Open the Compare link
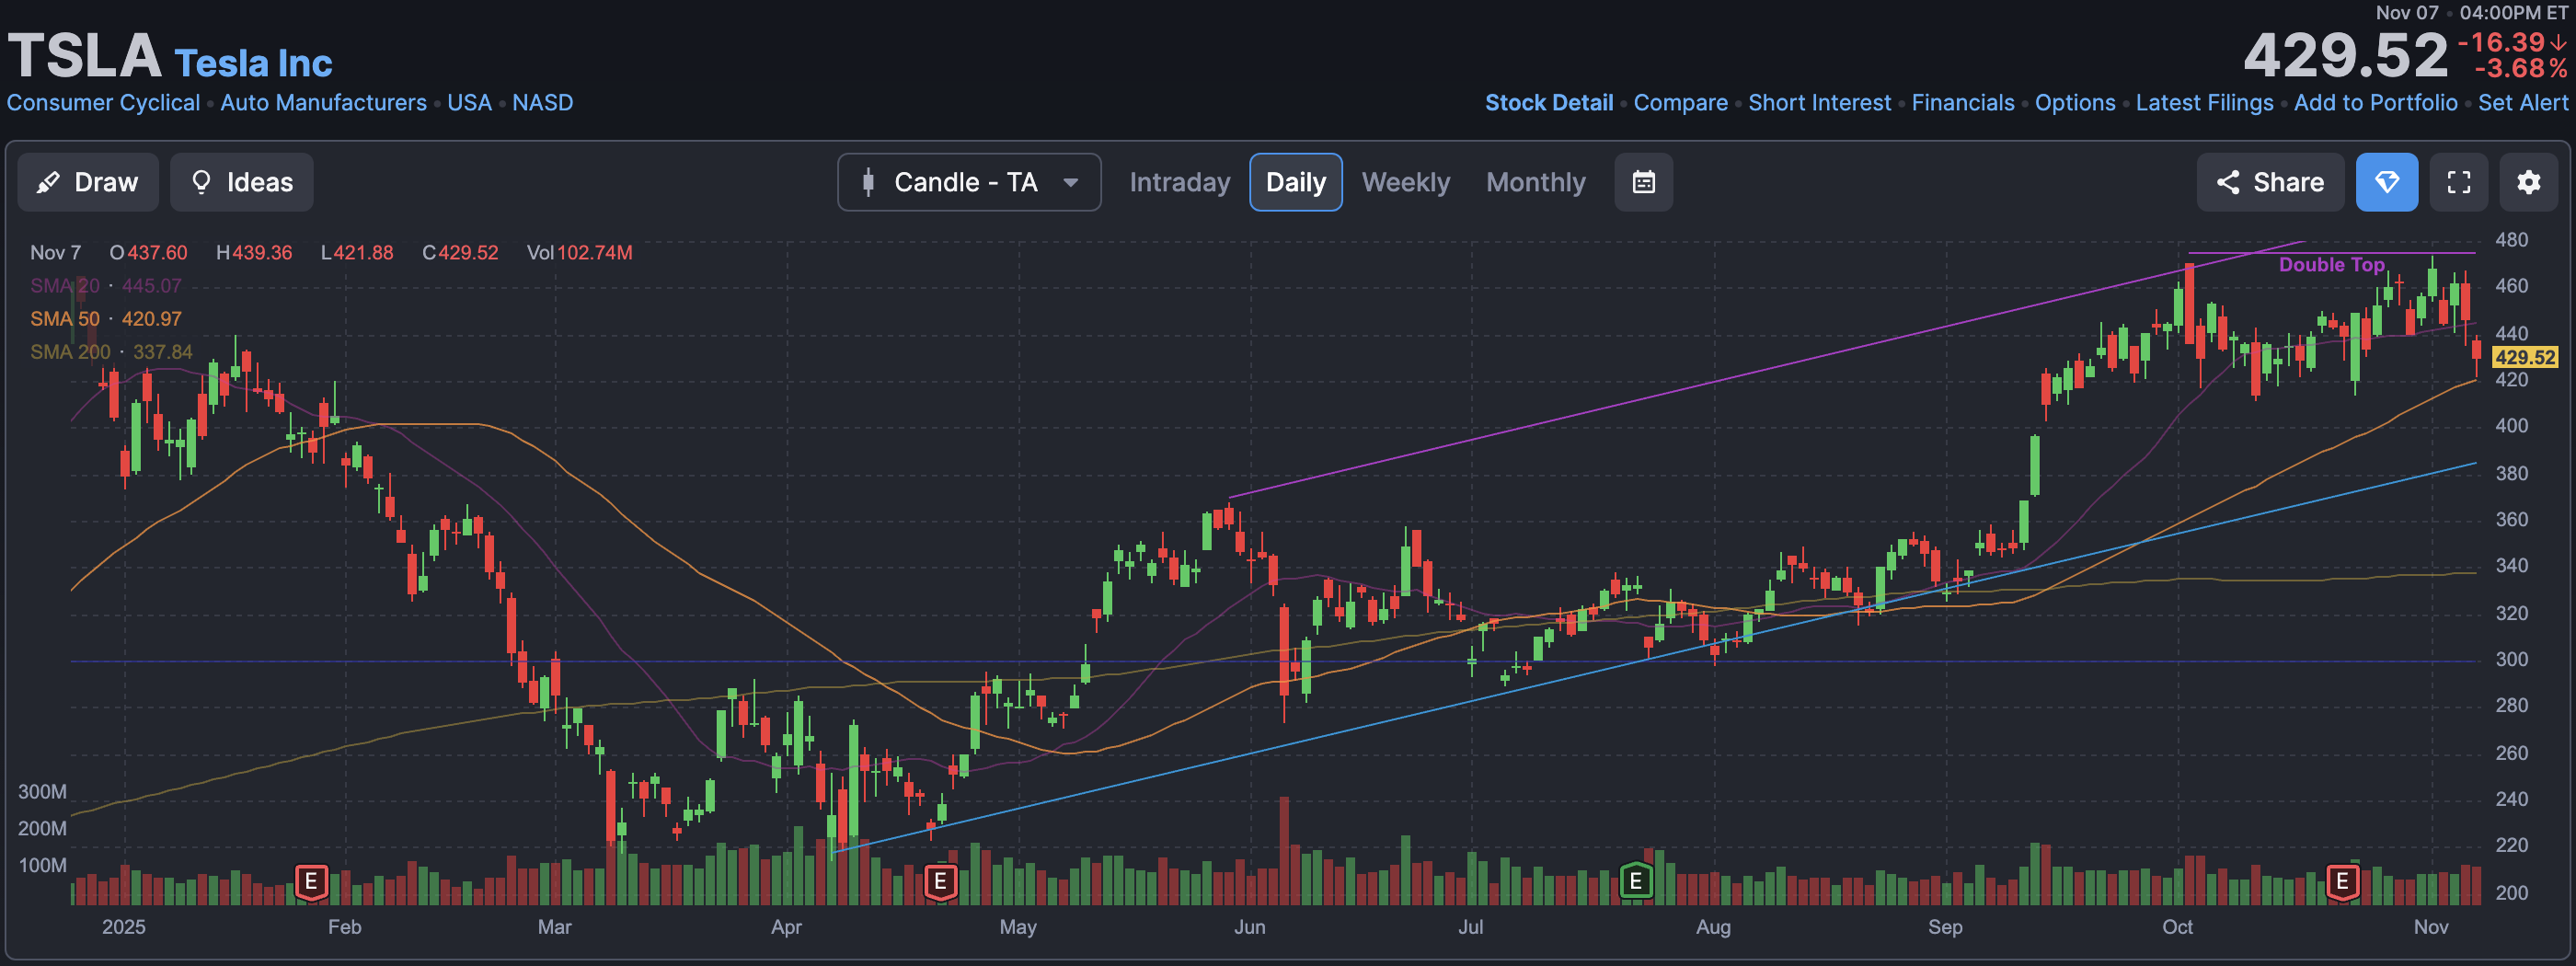 1680,103
